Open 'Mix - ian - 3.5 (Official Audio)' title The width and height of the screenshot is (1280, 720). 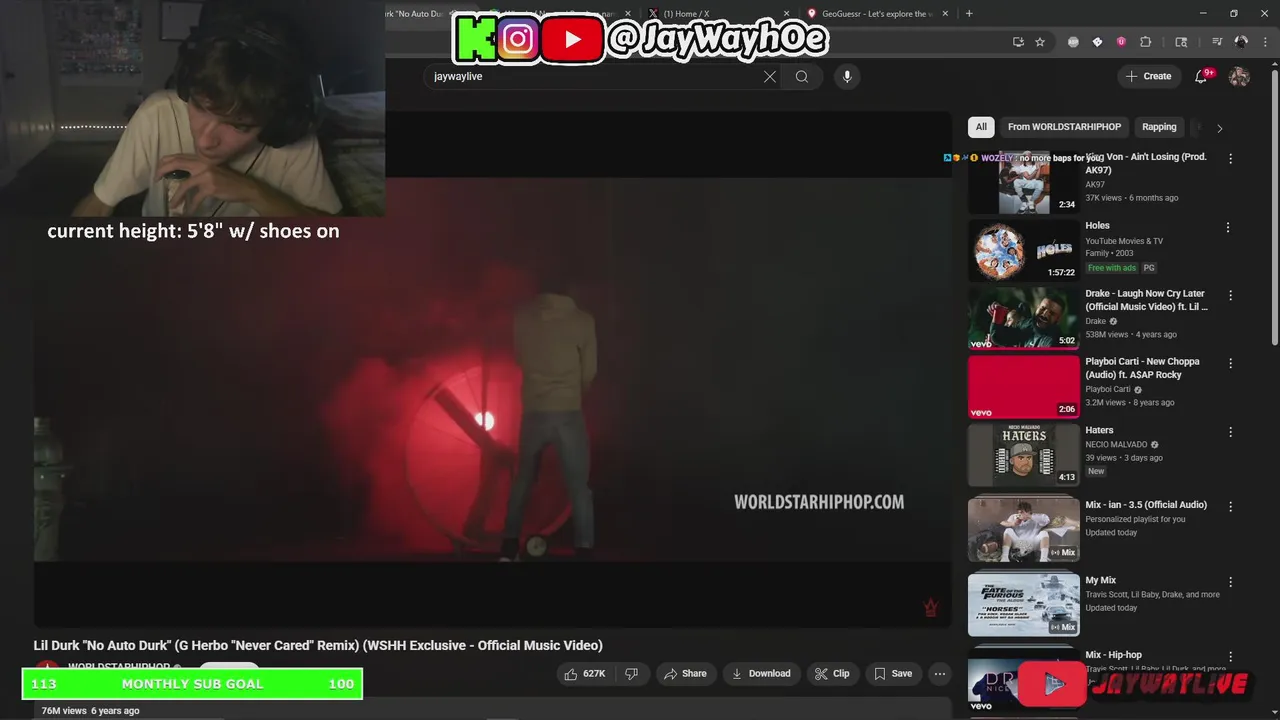1146,505
